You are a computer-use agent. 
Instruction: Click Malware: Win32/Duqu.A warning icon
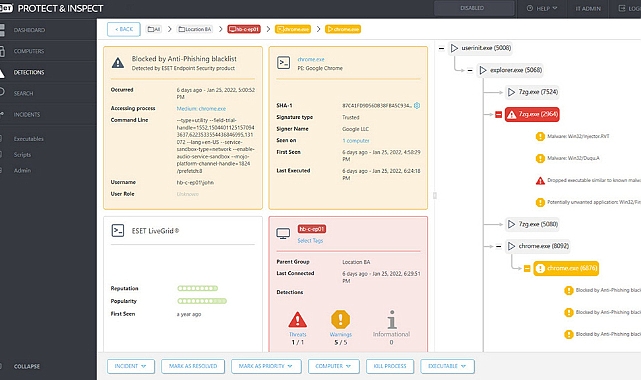pos(540,159)
